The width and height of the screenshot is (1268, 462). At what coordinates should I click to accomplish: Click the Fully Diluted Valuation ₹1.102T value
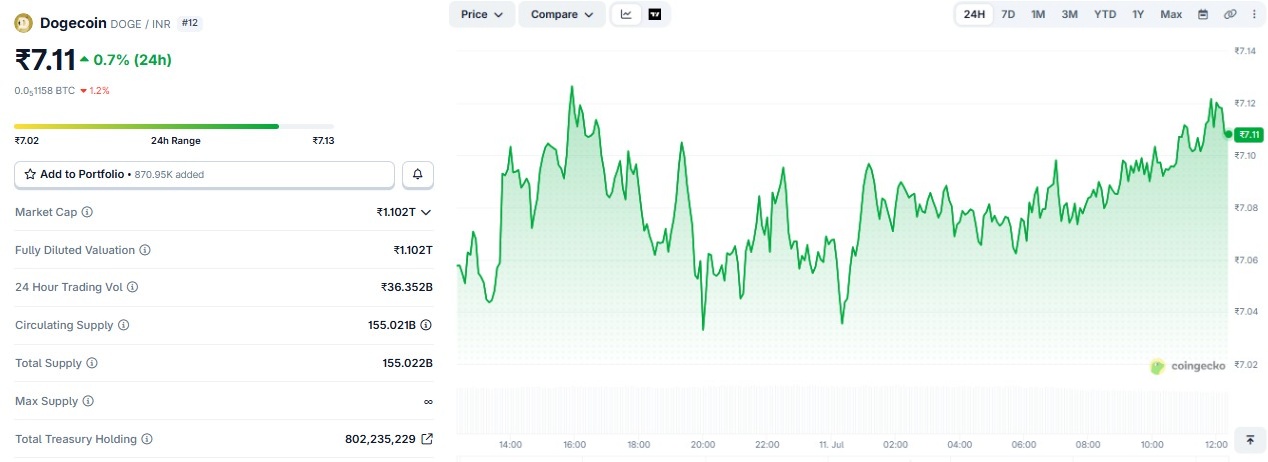pyautogui.click(x=413, y=250)
